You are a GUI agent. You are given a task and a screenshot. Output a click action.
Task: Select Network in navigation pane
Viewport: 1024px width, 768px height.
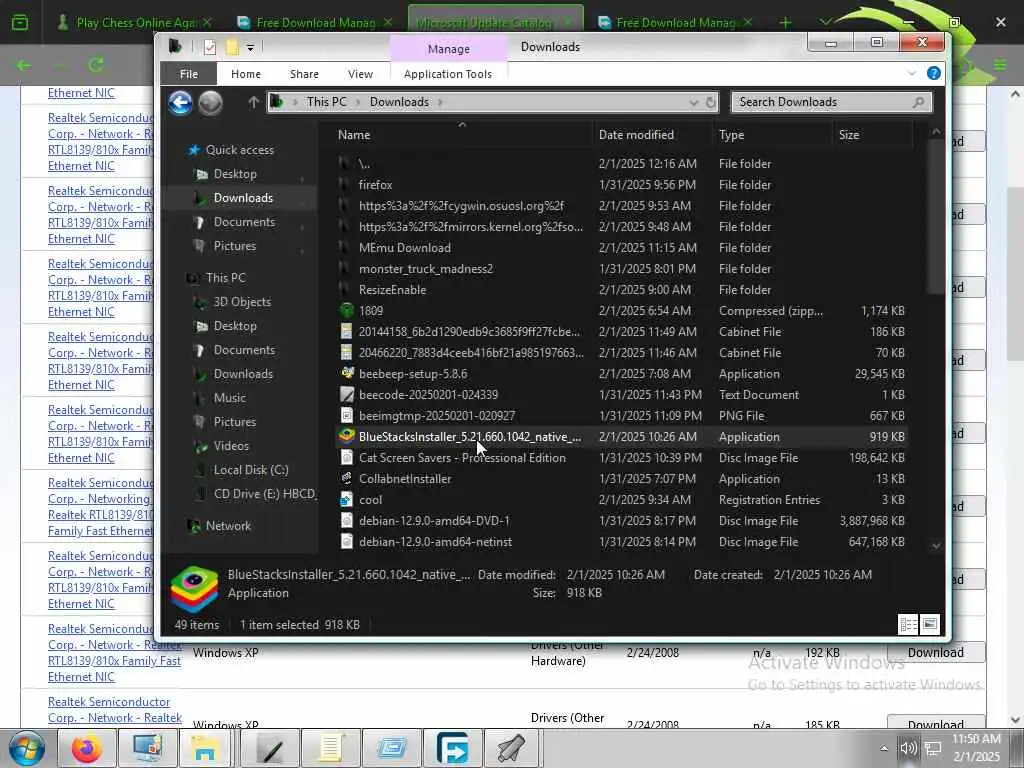(x=228, y=526)
